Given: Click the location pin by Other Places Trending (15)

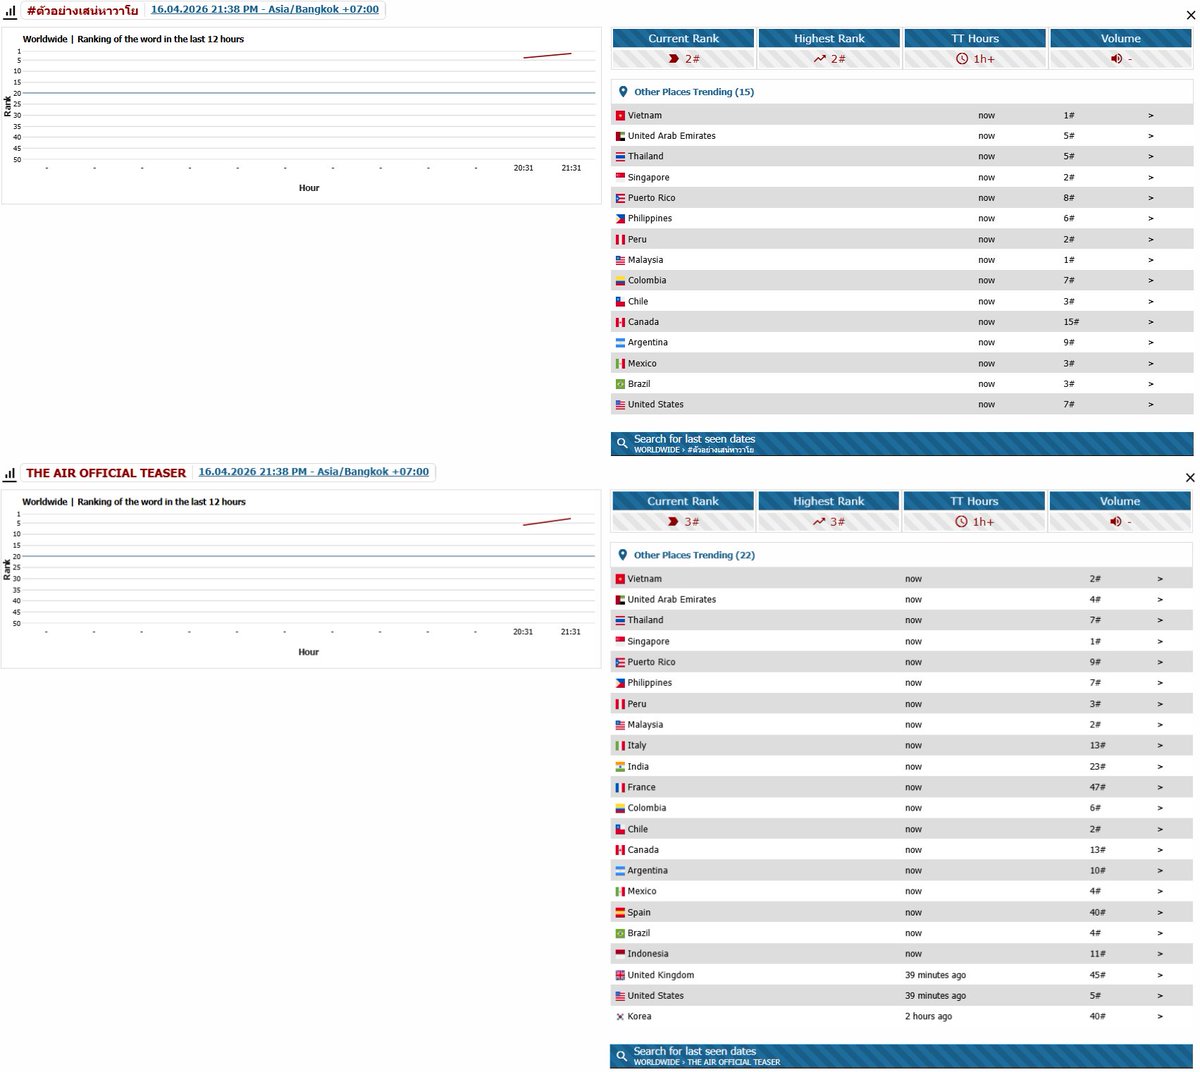Looking at the screenshot, I should click(623, 91).
